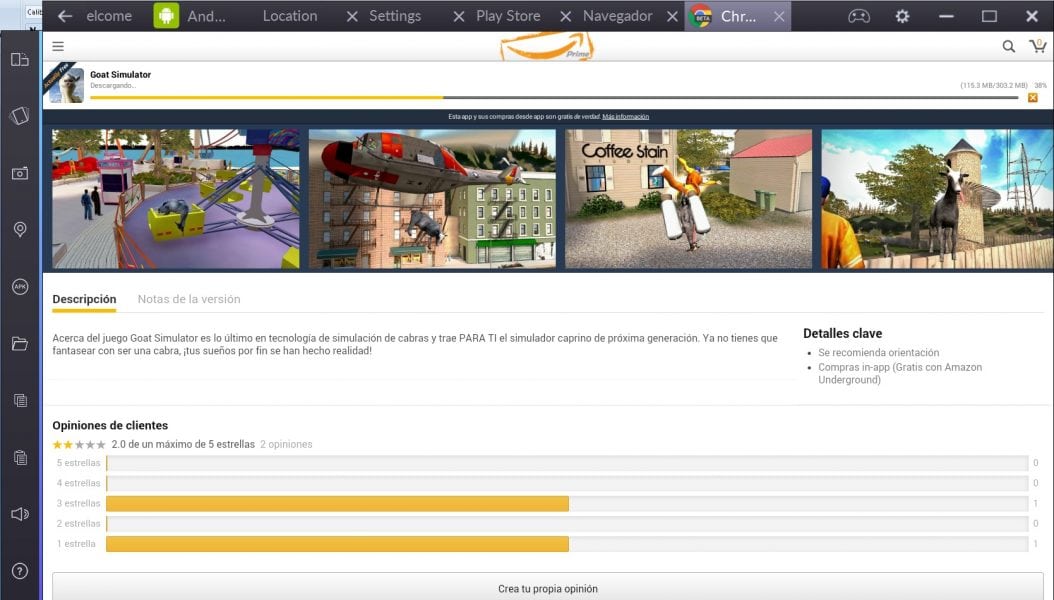Image resolution: width=1054 pixels, height=600 pixels.
Task: Click the multi-window sidebar icon
Action: pyautogui.click(x=19, y=60)
